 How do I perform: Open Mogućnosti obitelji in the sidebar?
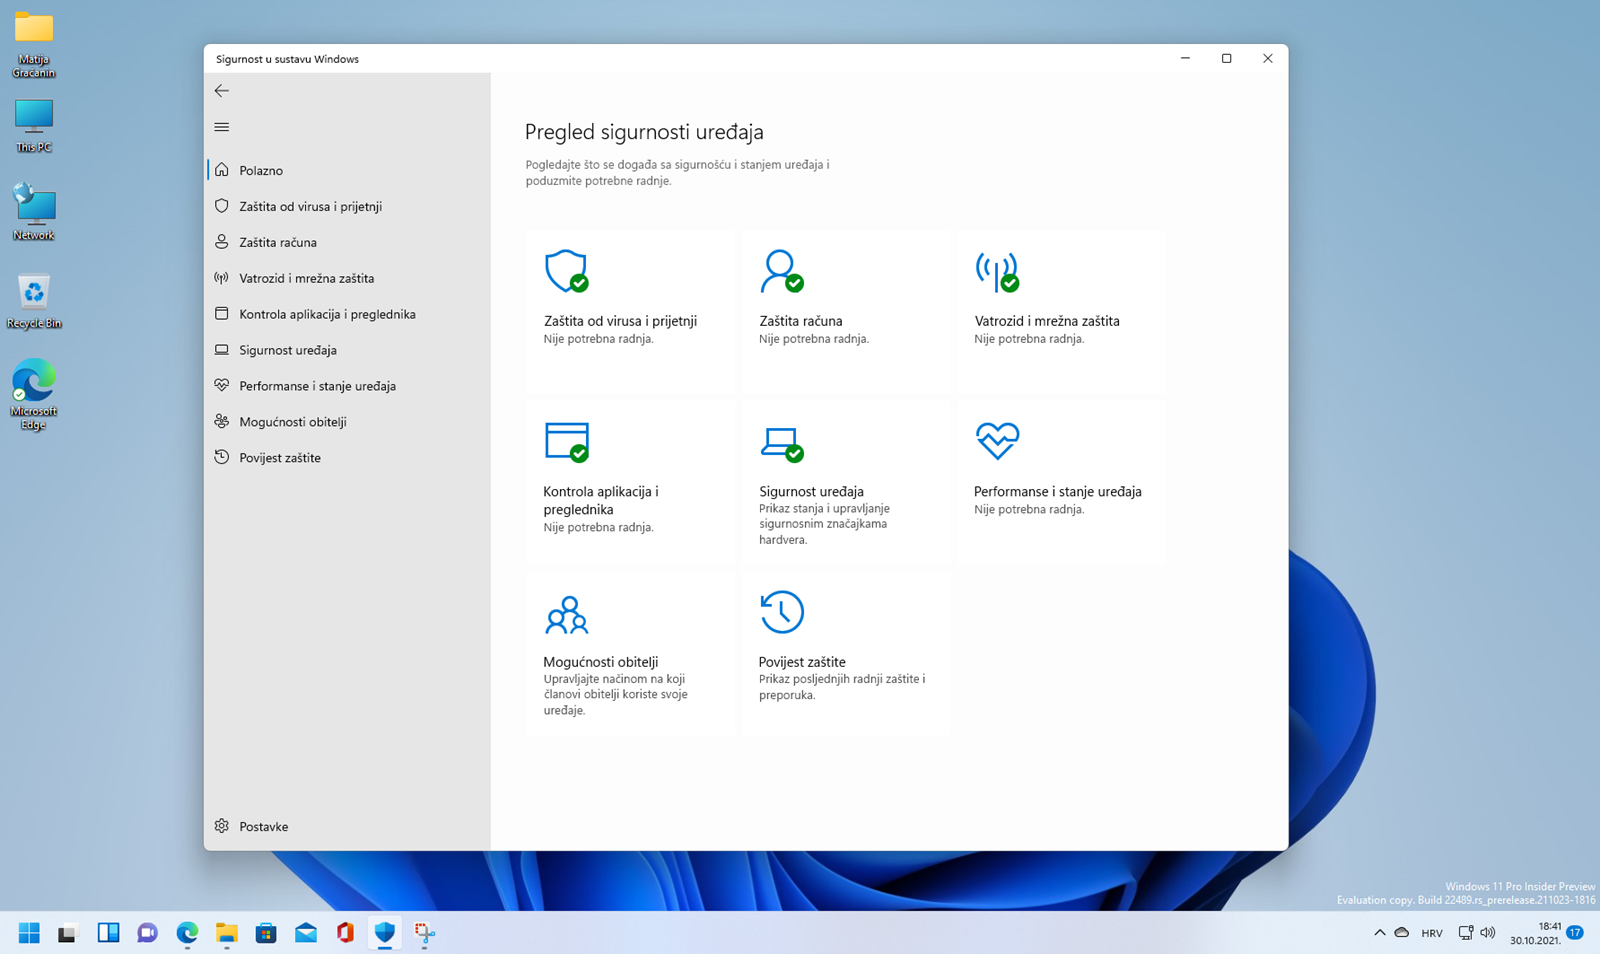click(347, 422)
